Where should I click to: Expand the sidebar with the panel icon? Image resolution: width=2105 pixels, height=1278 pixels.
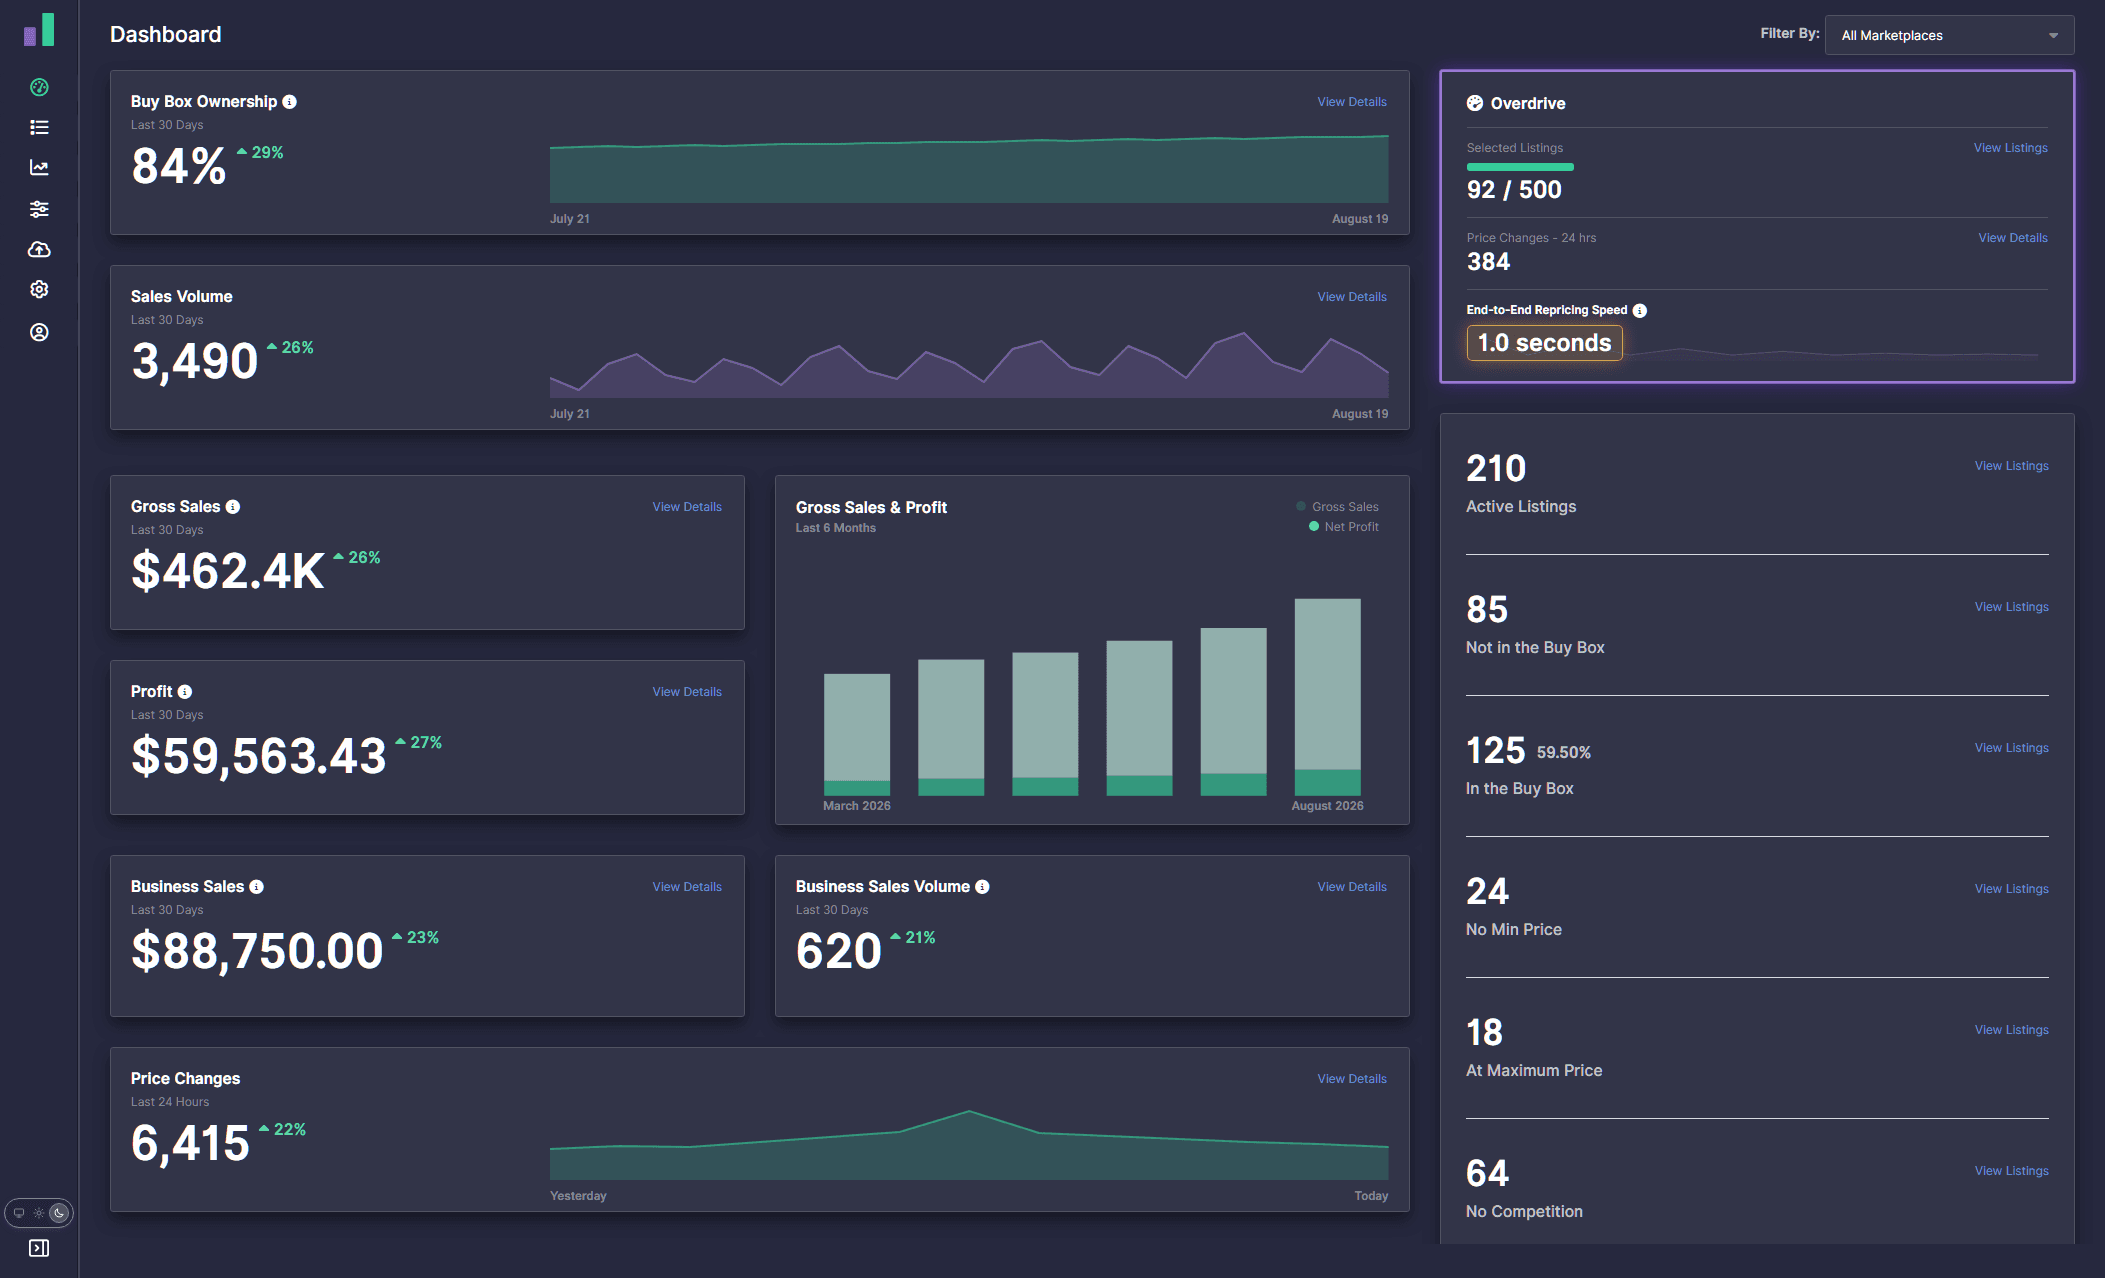(x=39, y=1248)
